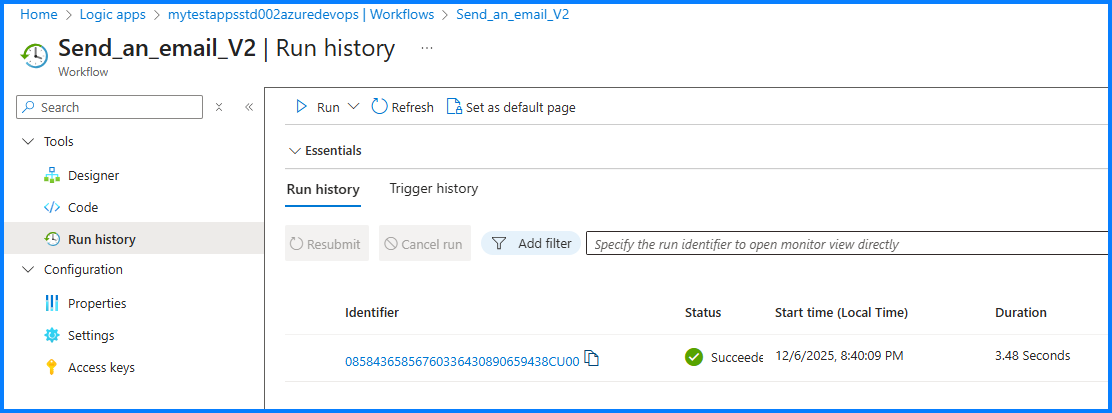Open run 08584365856760336430890659438CU00
Image resolution: width=1112 pixels, height=413 pixels.
(x=462, y=360)
